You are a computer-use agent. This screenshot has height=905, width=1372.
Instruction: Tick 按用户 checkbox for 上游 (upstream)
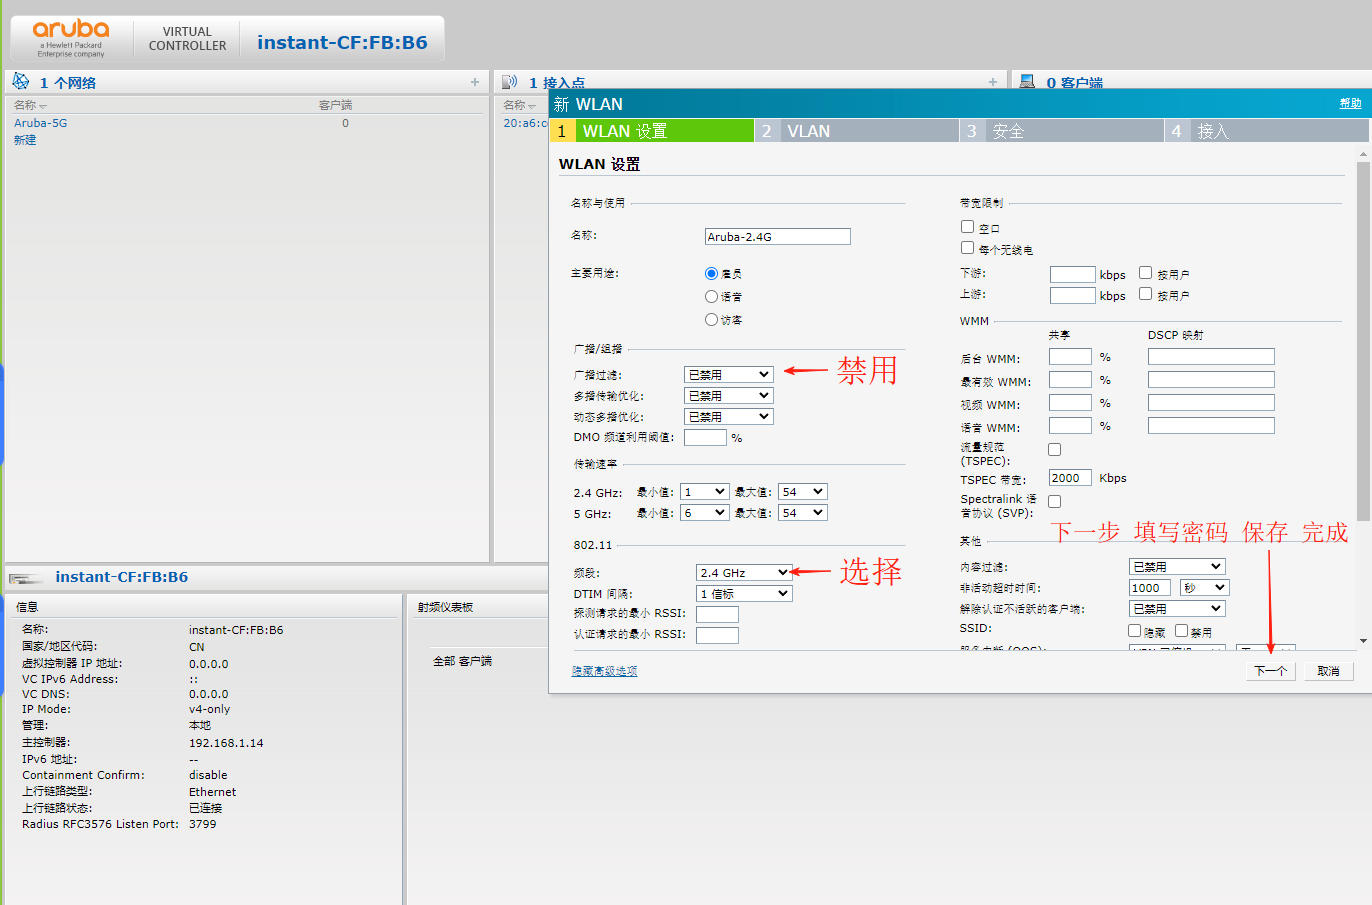click(x=1145, y=294)
